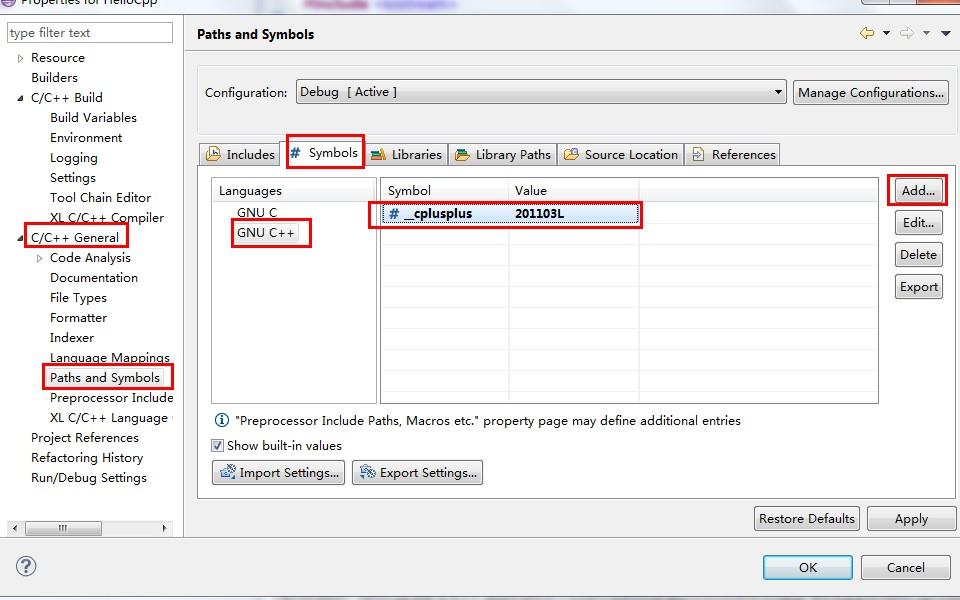960x600 pixels.
Task: Click the type filter text field
Action: tap(90, 32)
